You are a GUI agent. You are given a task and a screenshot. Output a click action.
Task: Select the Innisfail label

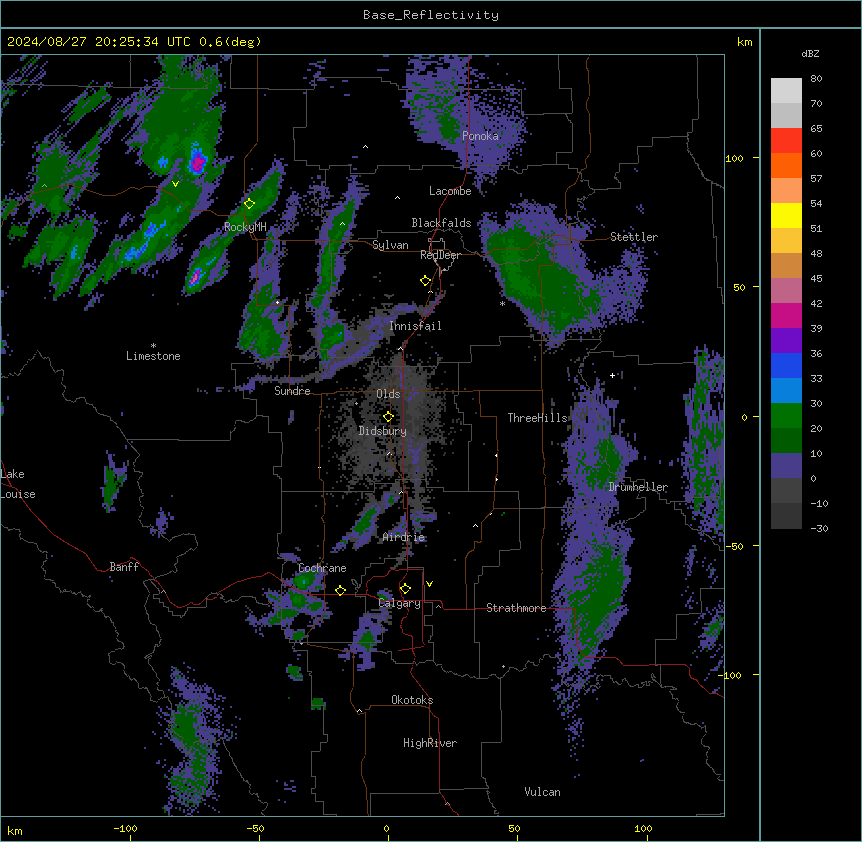[415, 326]
